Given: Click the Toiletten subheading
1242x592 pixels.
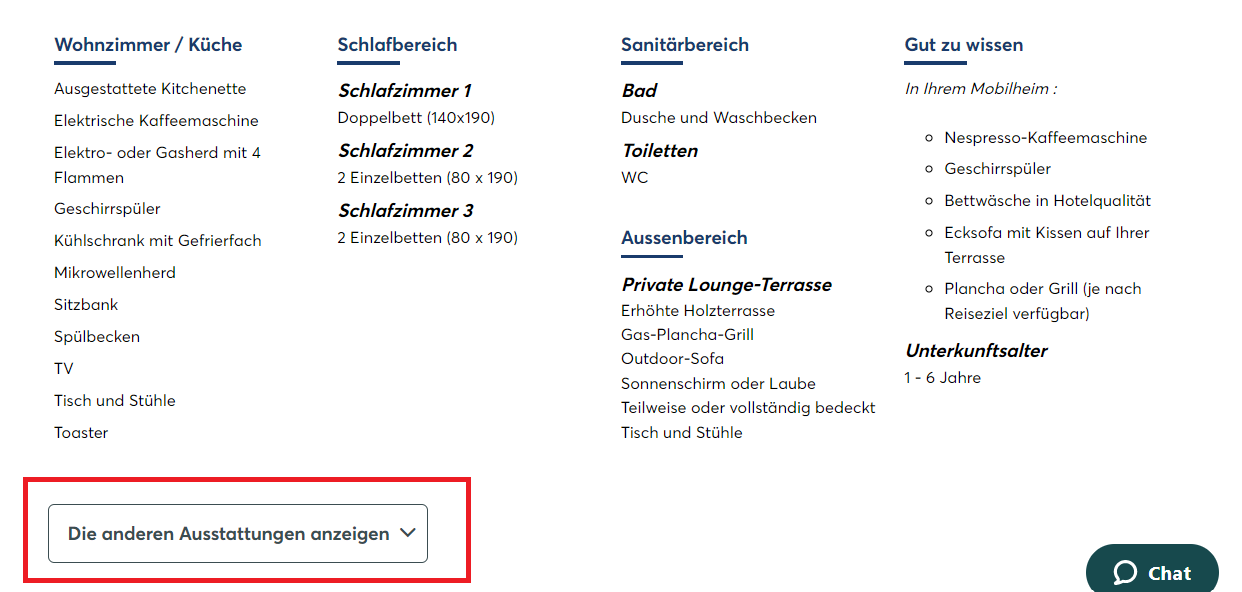Looking at the screenshot, I should click(x=659, y=151).
